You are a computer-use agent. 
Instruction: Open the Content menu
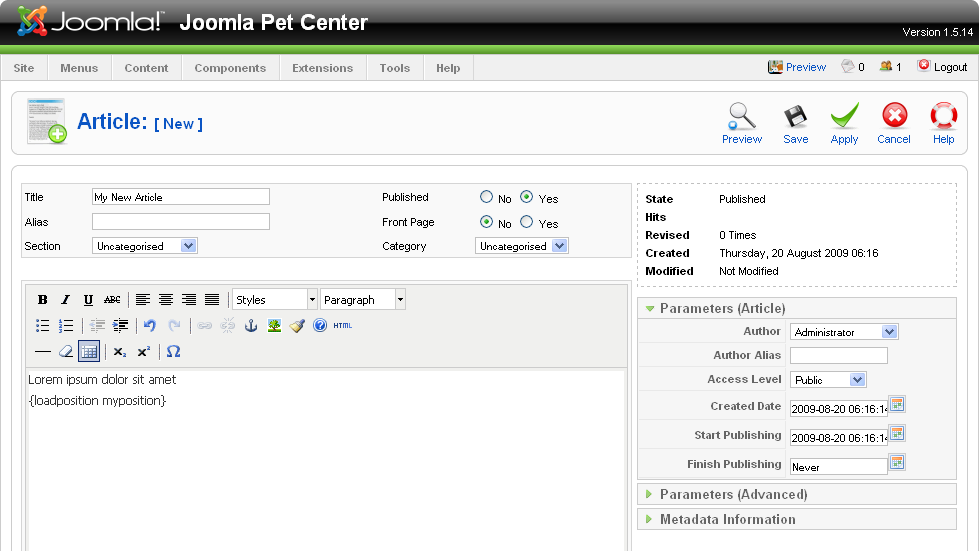[x=146, y=68]
